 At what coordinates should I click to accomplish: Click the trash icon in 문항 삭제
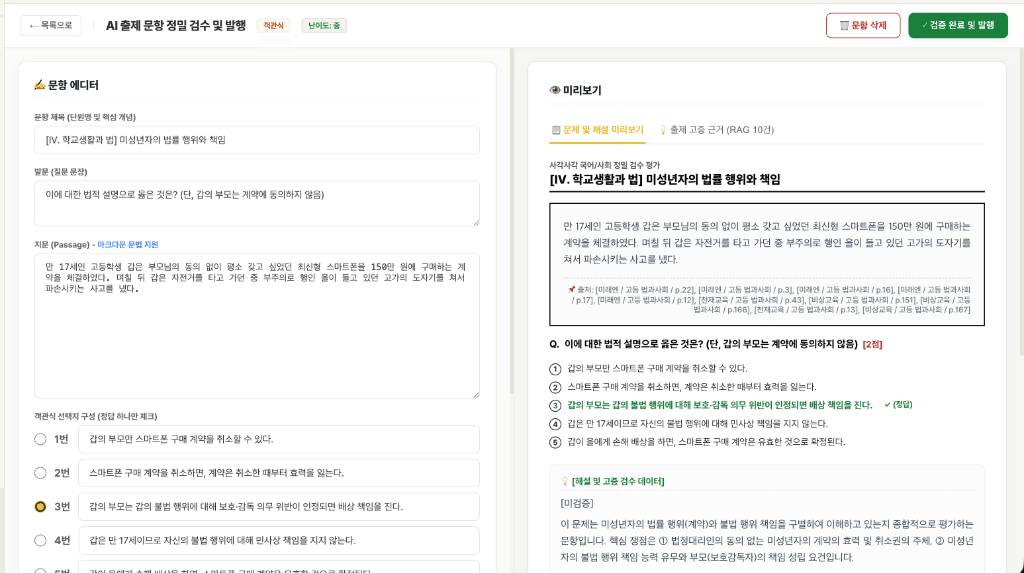tap(844, 25)
